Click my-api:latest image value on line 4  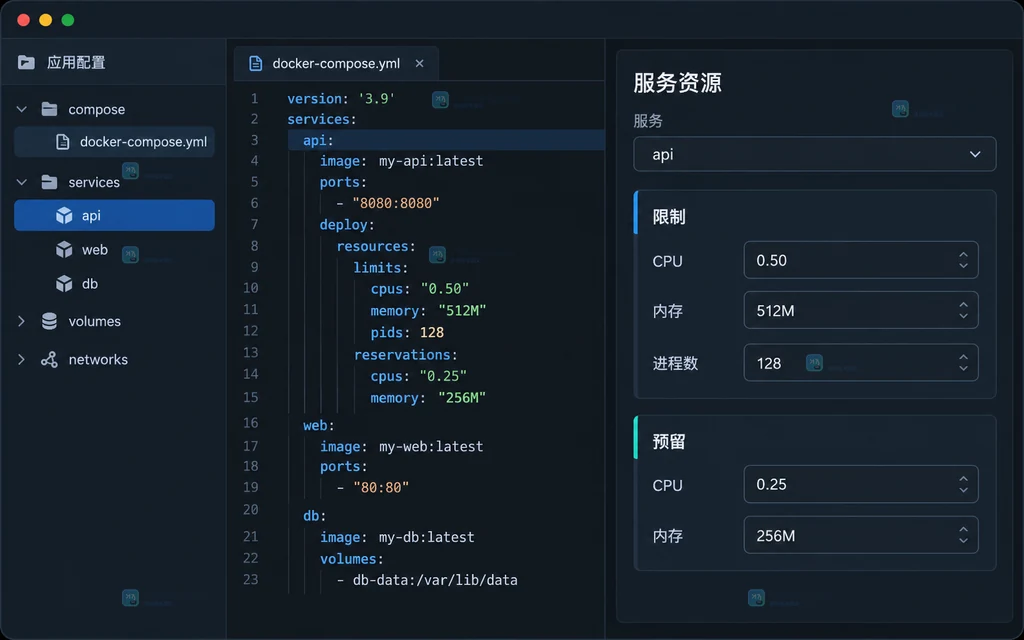click(431, 161)
